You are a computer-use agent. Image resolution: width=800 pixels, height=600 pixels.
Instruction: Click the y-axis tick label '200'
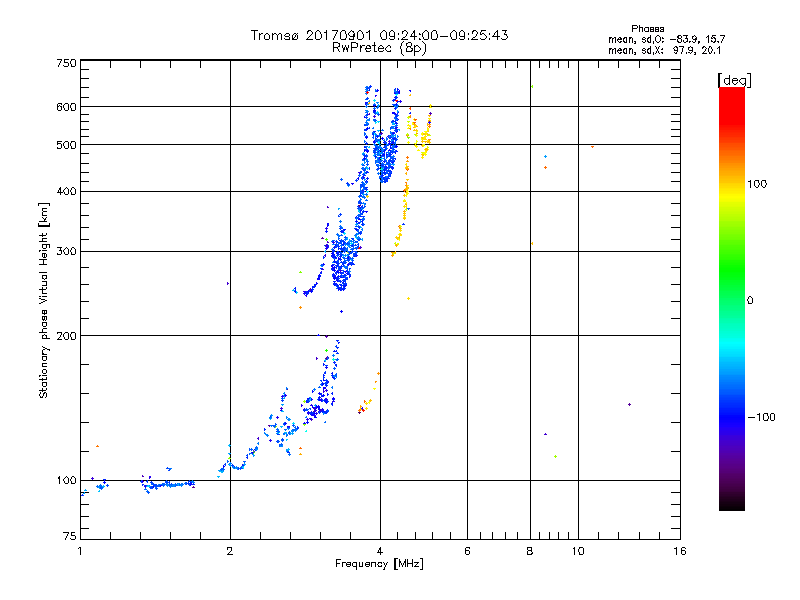tap(66, 336)
